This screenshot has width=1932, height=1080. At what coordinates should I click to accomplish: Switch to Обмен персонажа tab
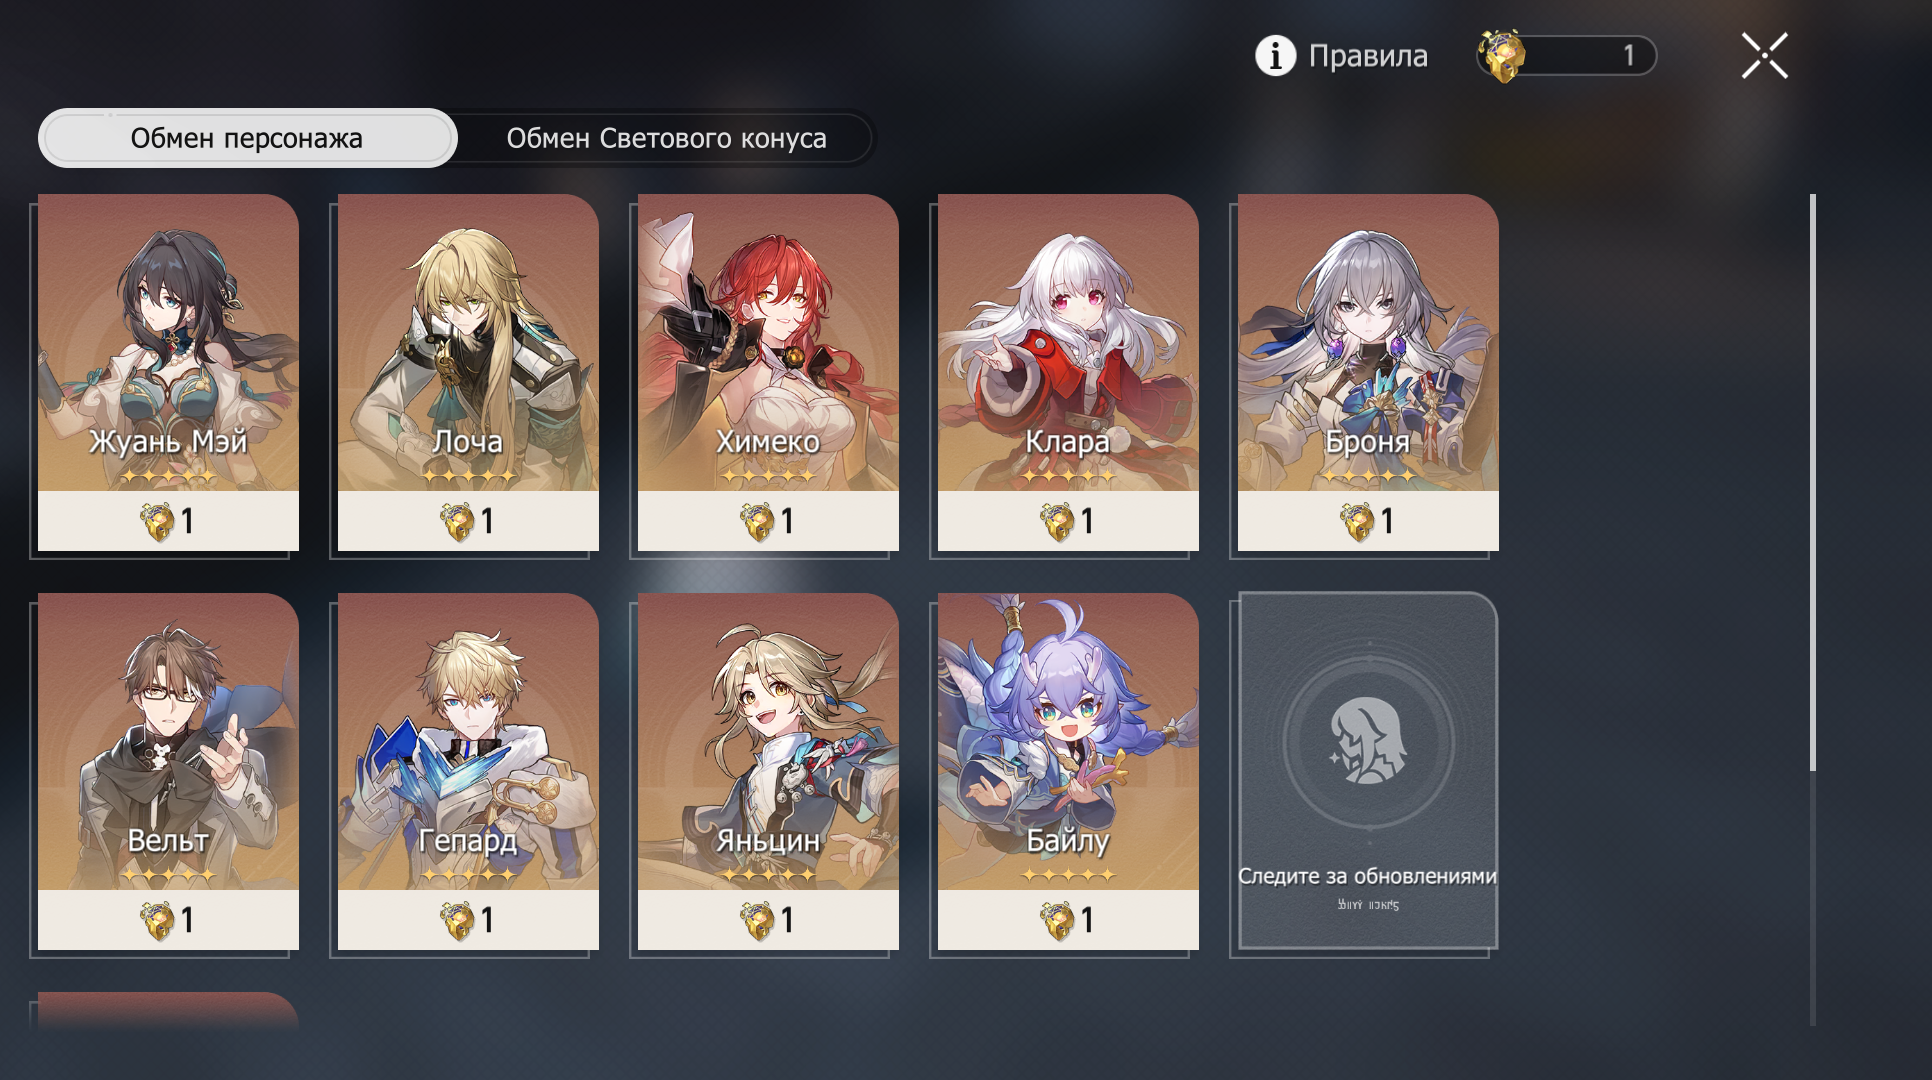tap(247, 138)
